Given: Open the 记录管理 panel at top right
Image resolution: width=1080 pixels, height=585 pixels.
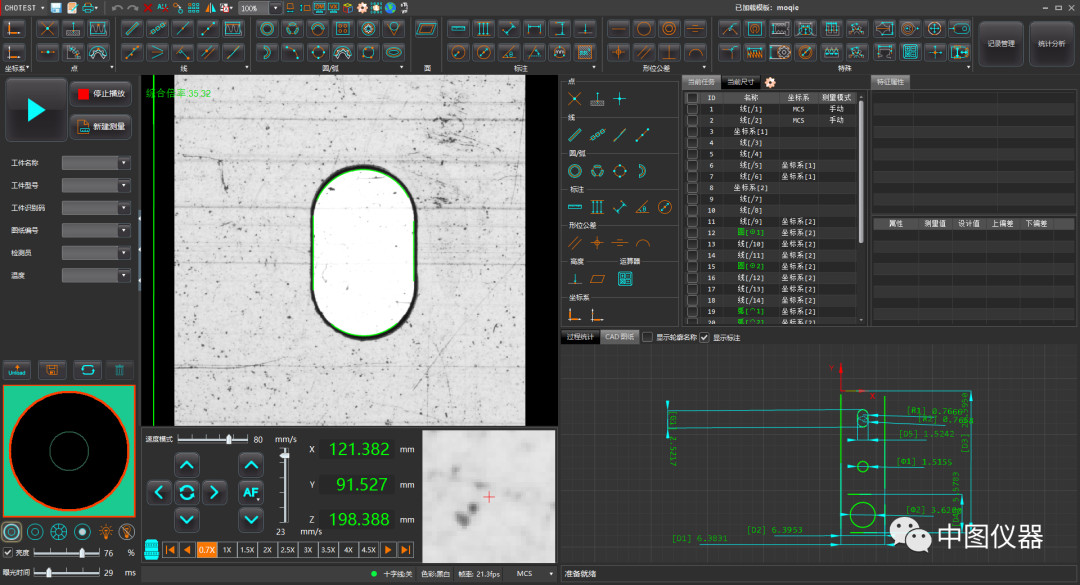Looking at the screenshot, I should pos(1000,44).
